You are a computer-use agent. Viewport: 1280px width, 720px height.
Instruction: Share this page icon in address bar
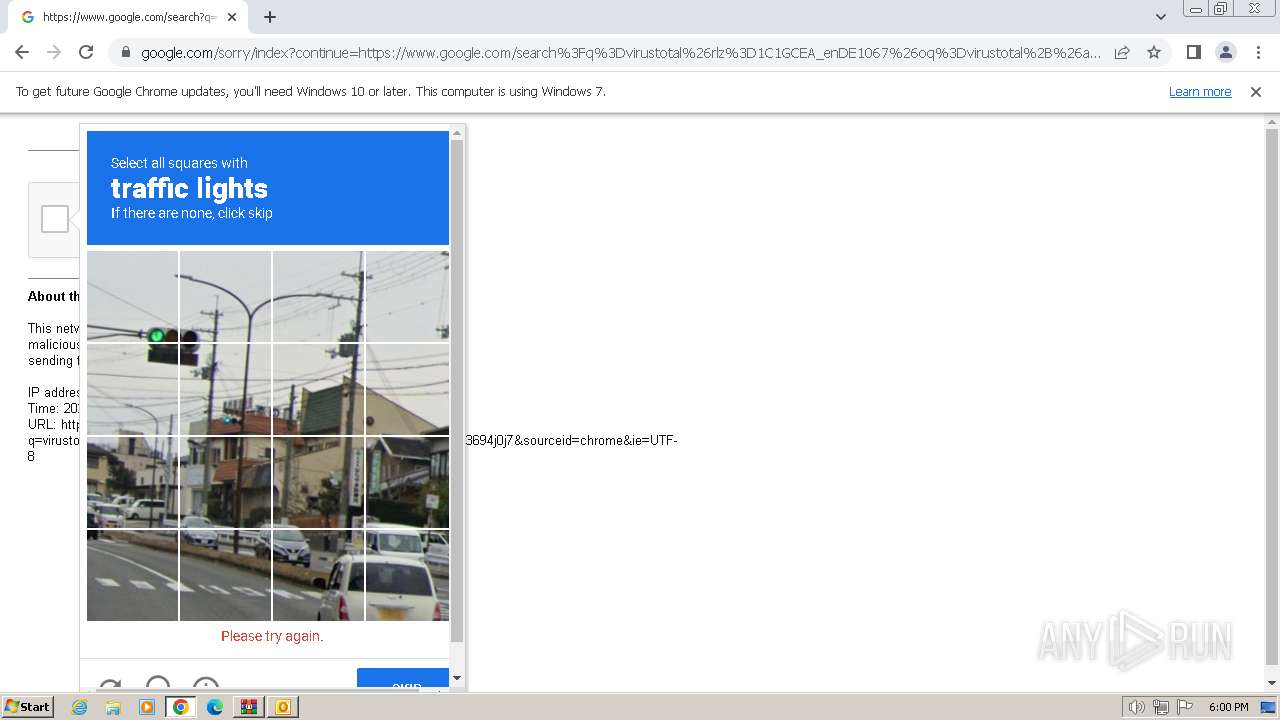coord(1122,52)
